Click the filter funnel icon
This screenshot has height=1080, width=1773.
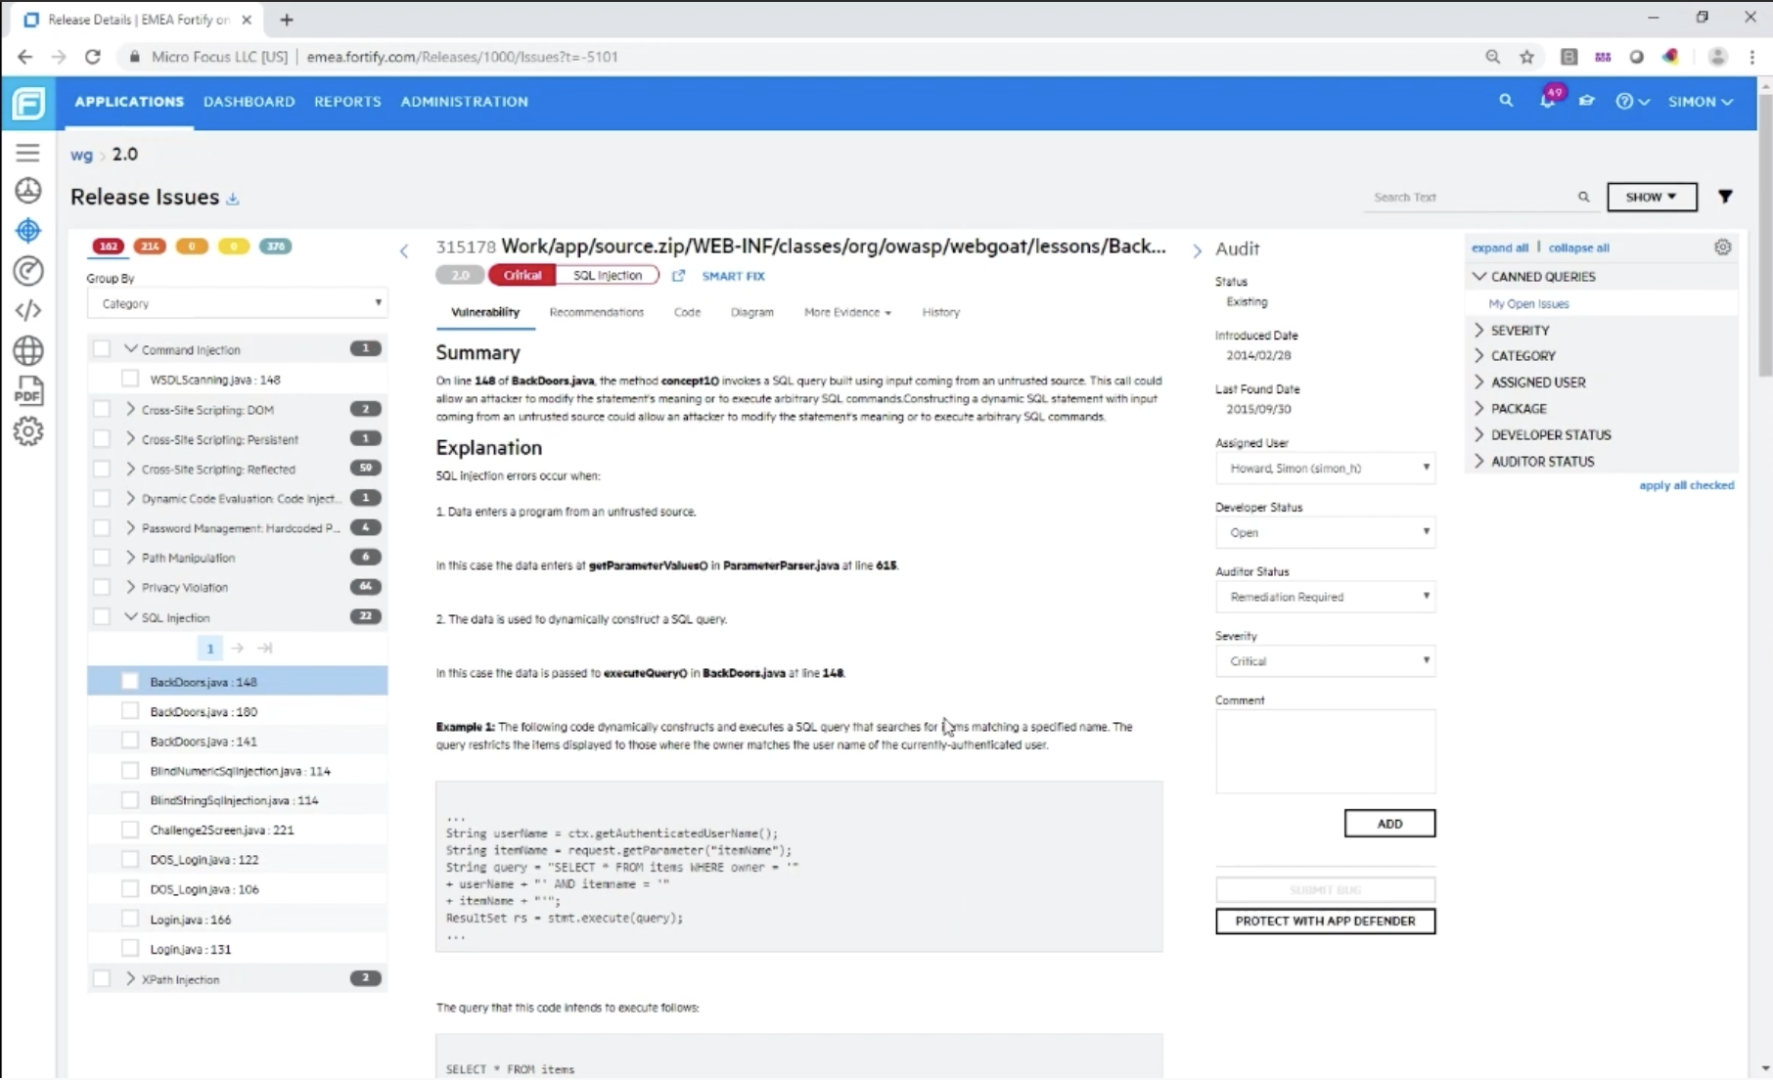coord(1725,197)
